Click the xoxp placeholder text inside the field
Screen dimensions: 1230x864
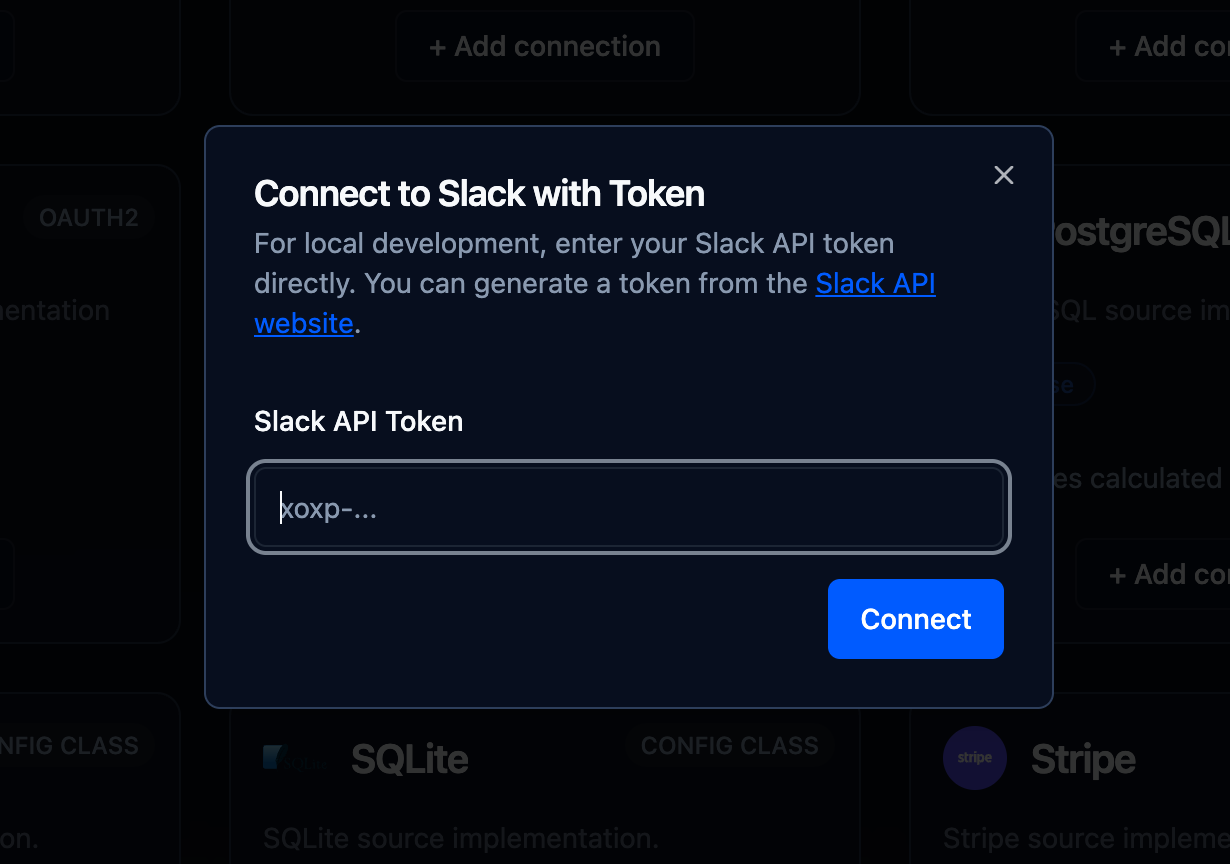(330, 507)
